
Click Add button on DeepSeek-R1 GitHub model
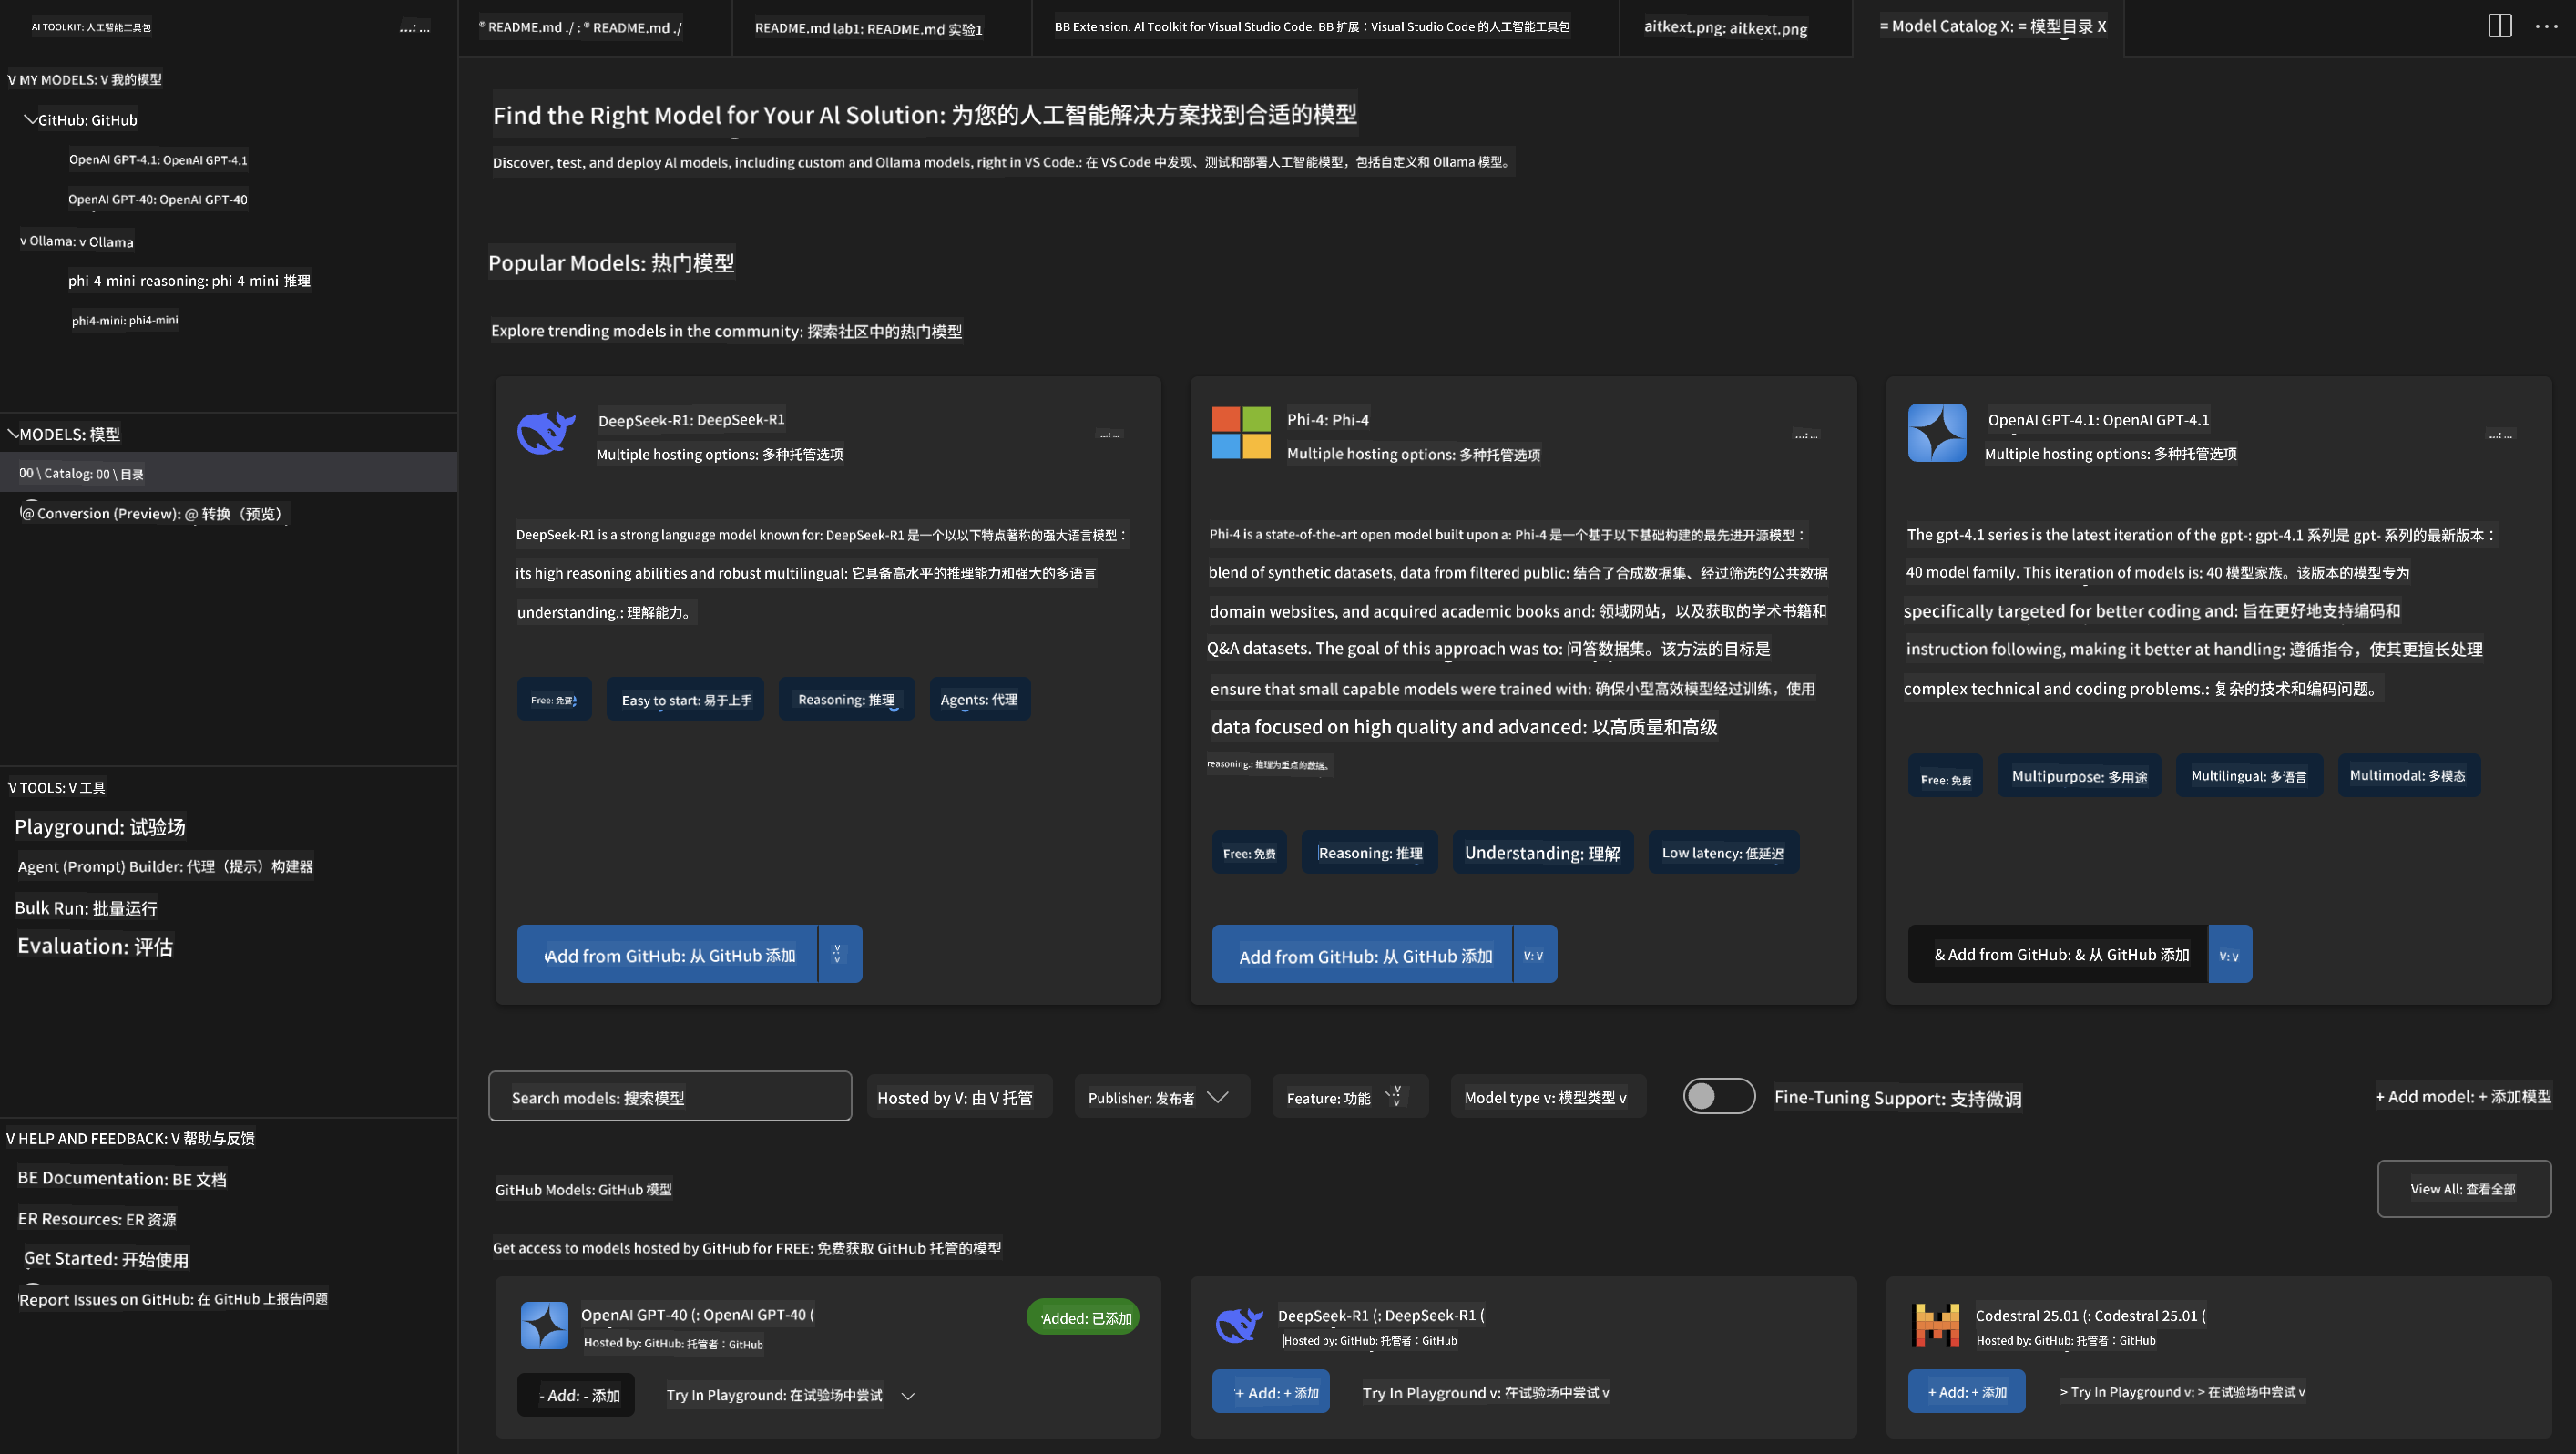point(1271,1392)
